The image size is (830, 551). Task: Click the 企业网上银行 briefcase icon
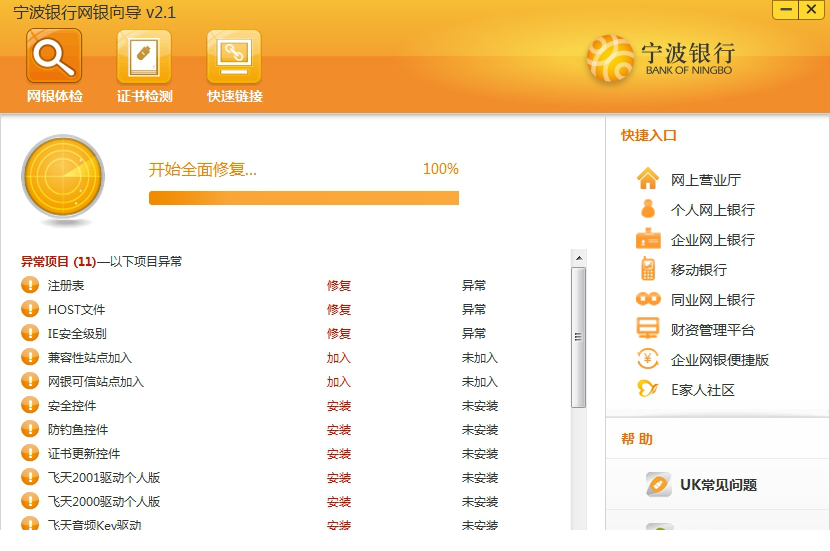648,239
